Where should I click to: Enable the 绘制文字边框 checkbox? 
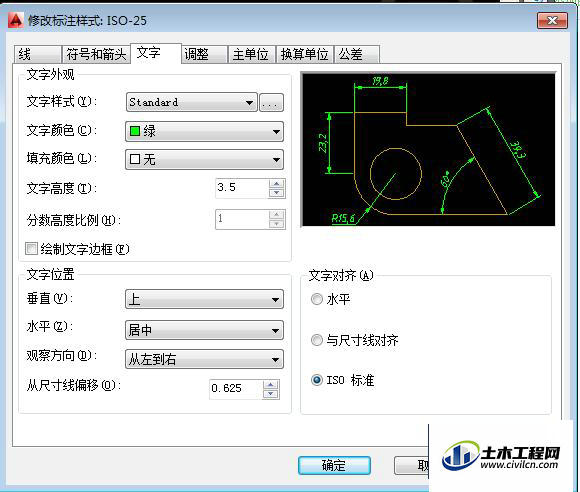[x=31, y=249]
